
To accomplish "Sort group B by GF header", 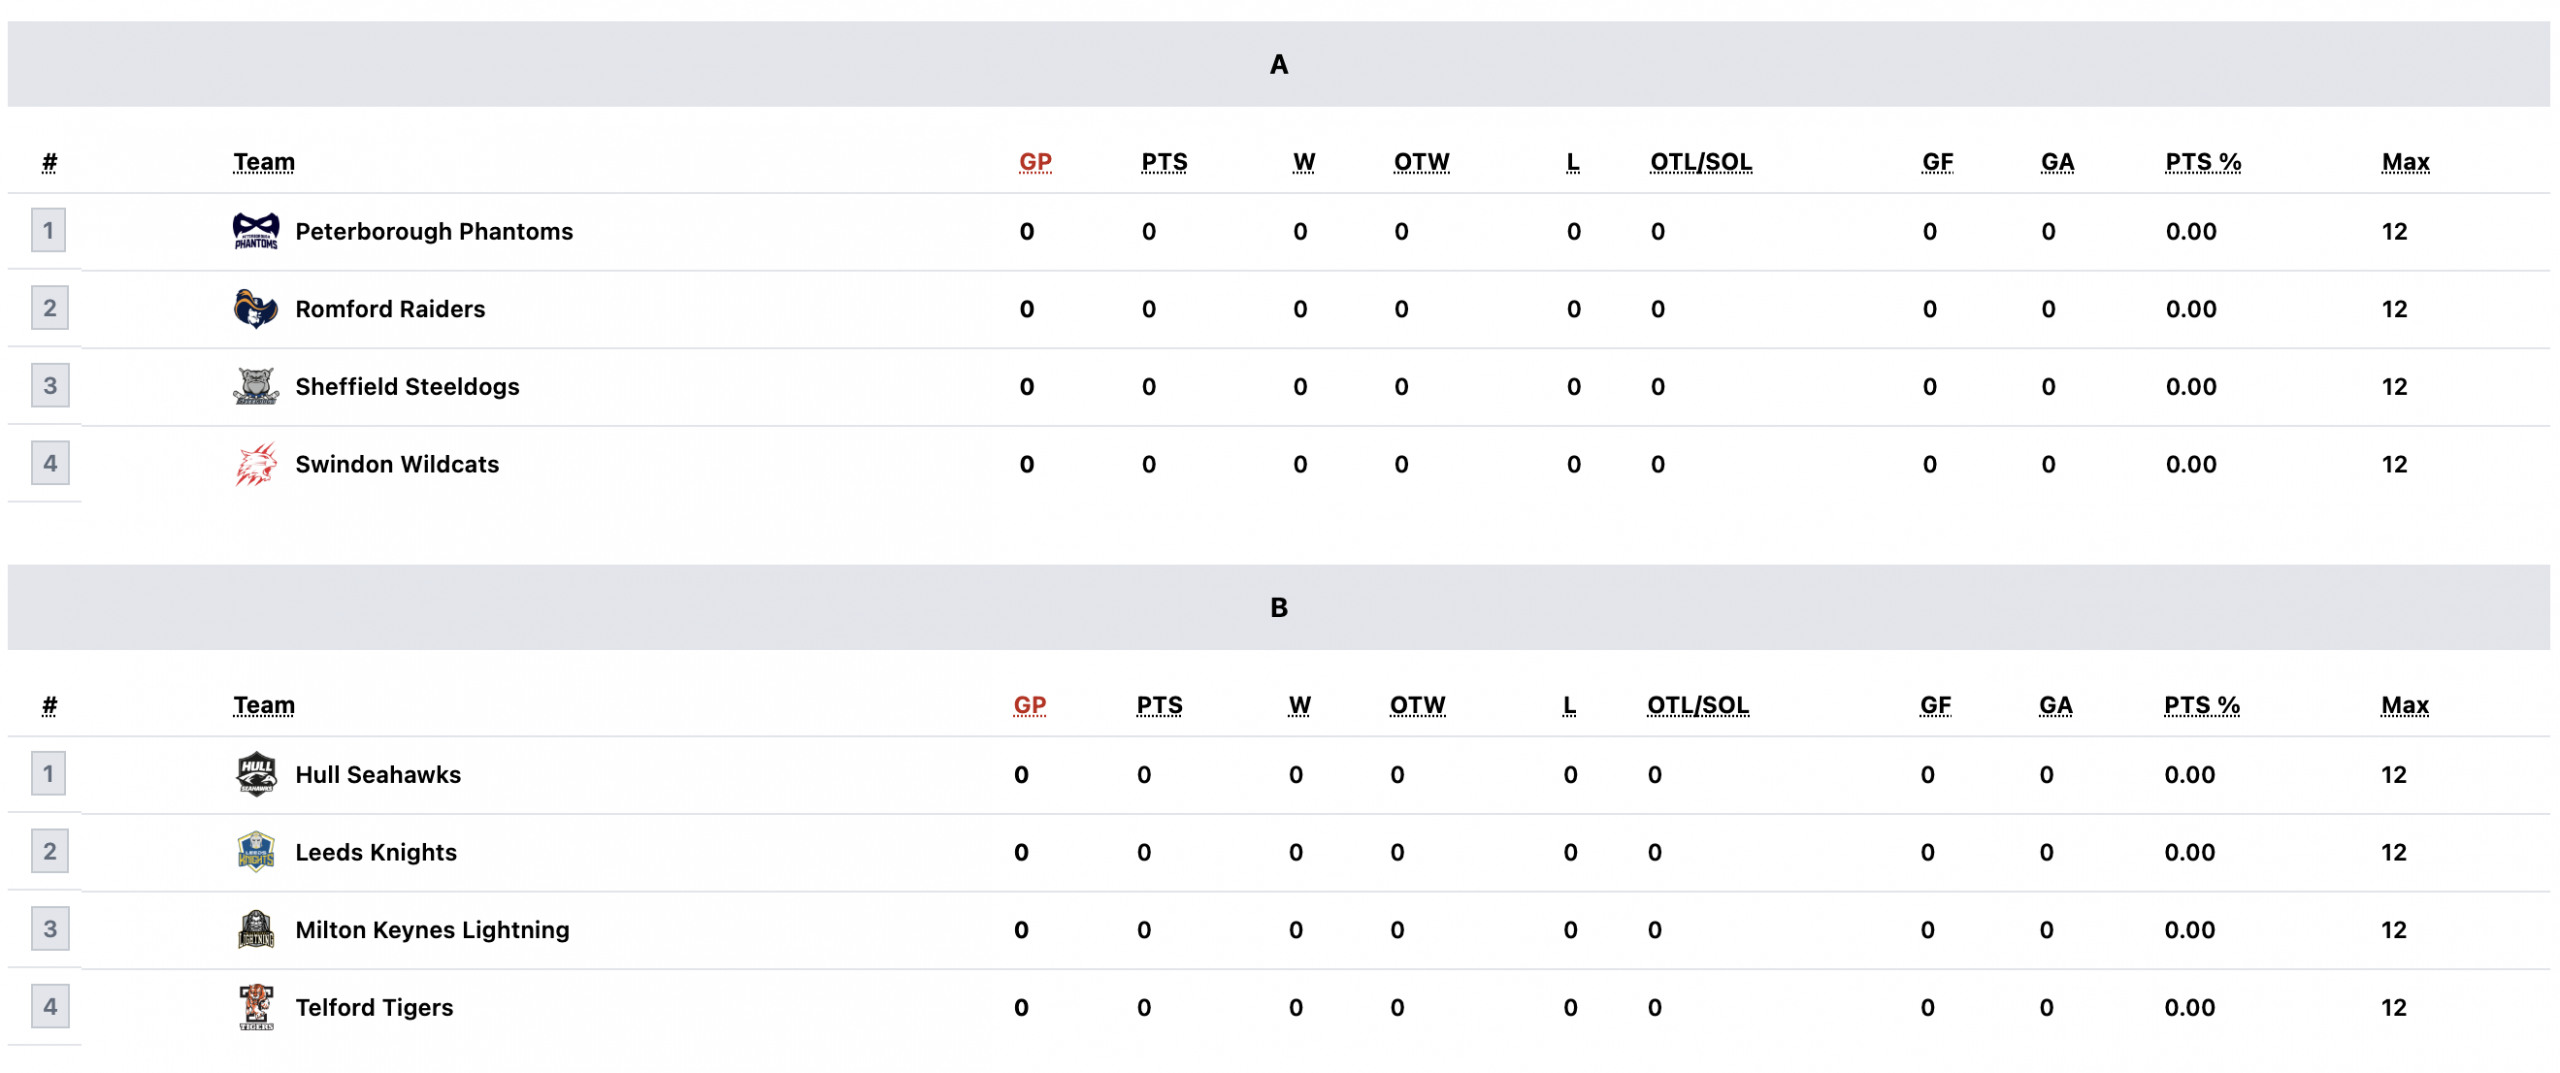I will (1934, 705).
